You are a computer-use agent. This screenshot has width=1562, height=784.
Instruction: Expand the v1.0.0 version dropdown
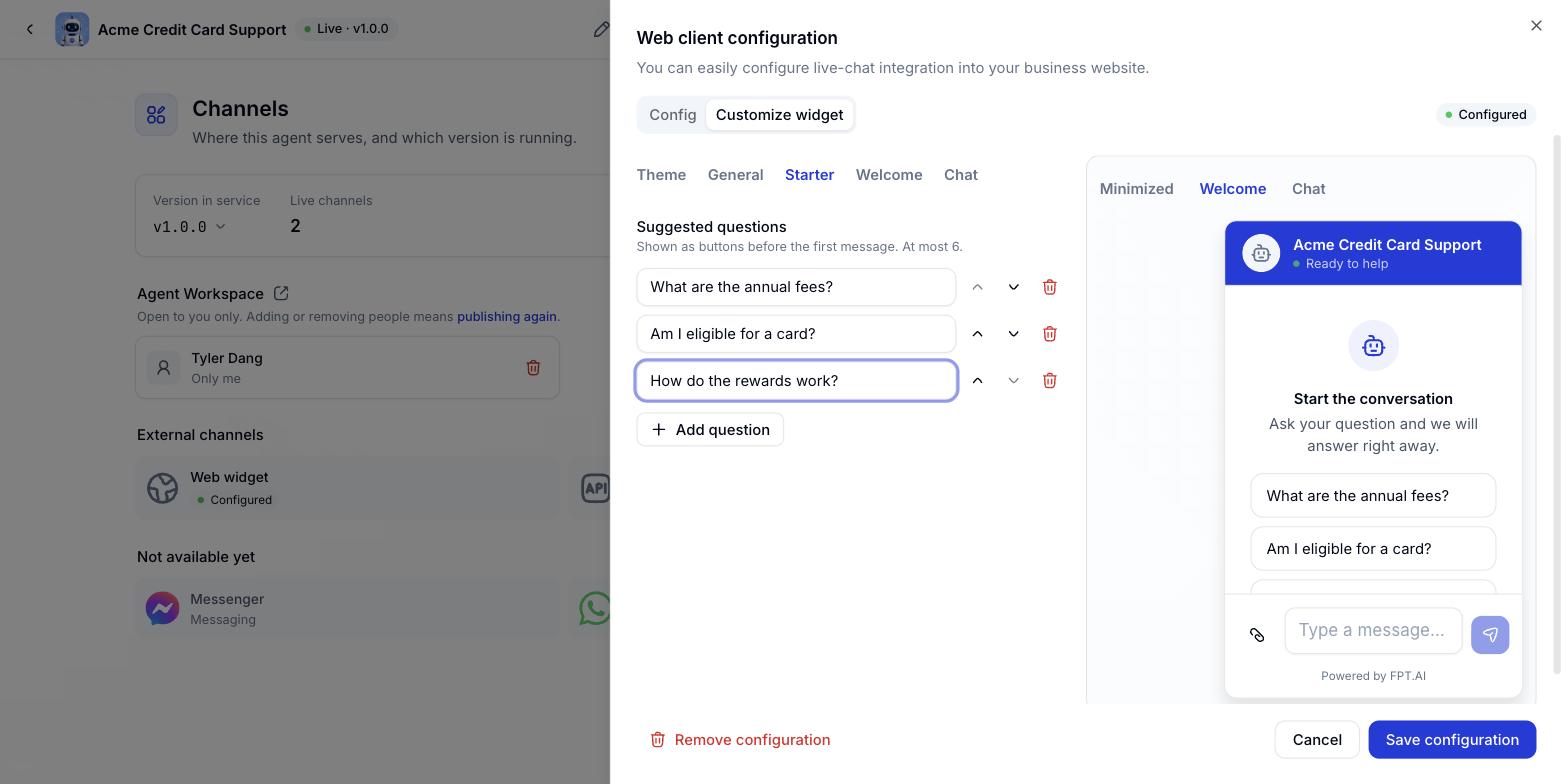[x=190, y=227]
